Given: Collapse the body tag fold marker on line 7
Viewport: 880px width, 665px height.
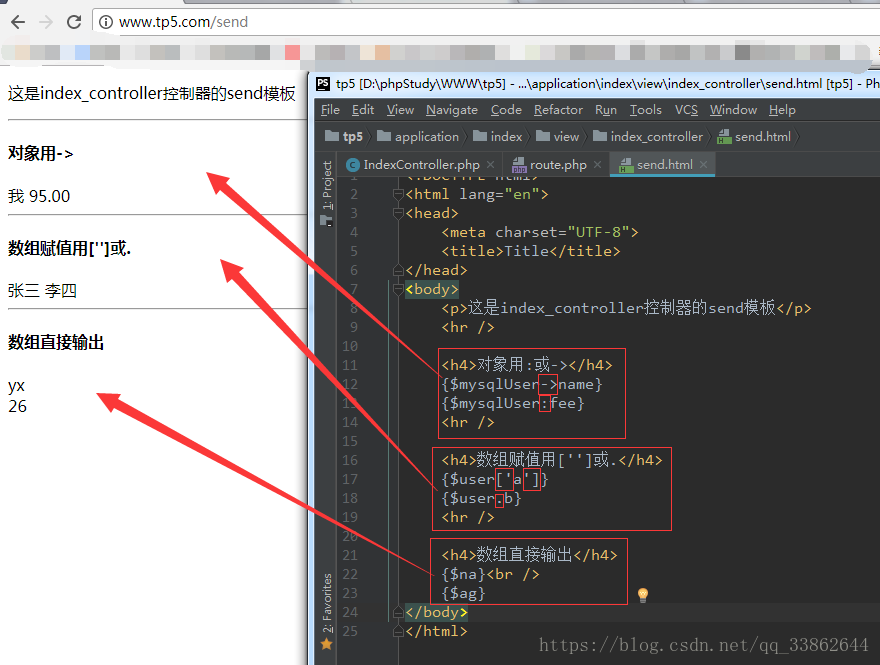Looking at the screenshot, I should click(398, 290).
